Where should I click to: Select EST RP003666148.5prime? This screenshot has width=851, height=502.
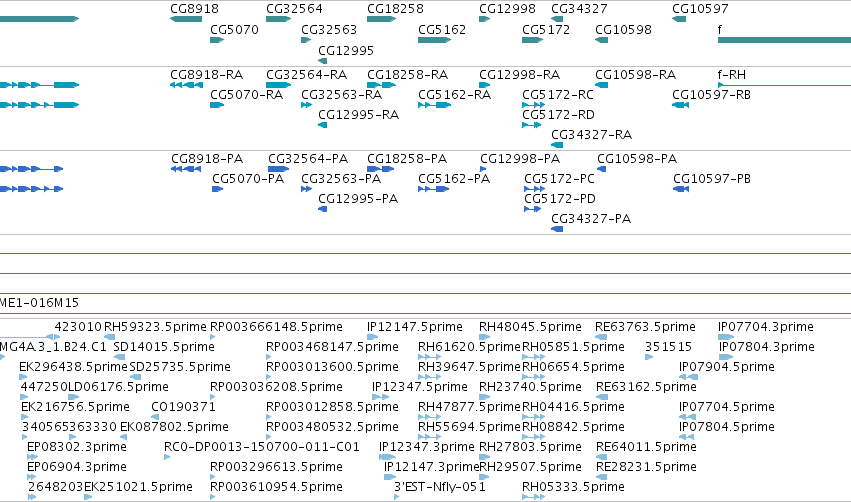click(276, 327)
